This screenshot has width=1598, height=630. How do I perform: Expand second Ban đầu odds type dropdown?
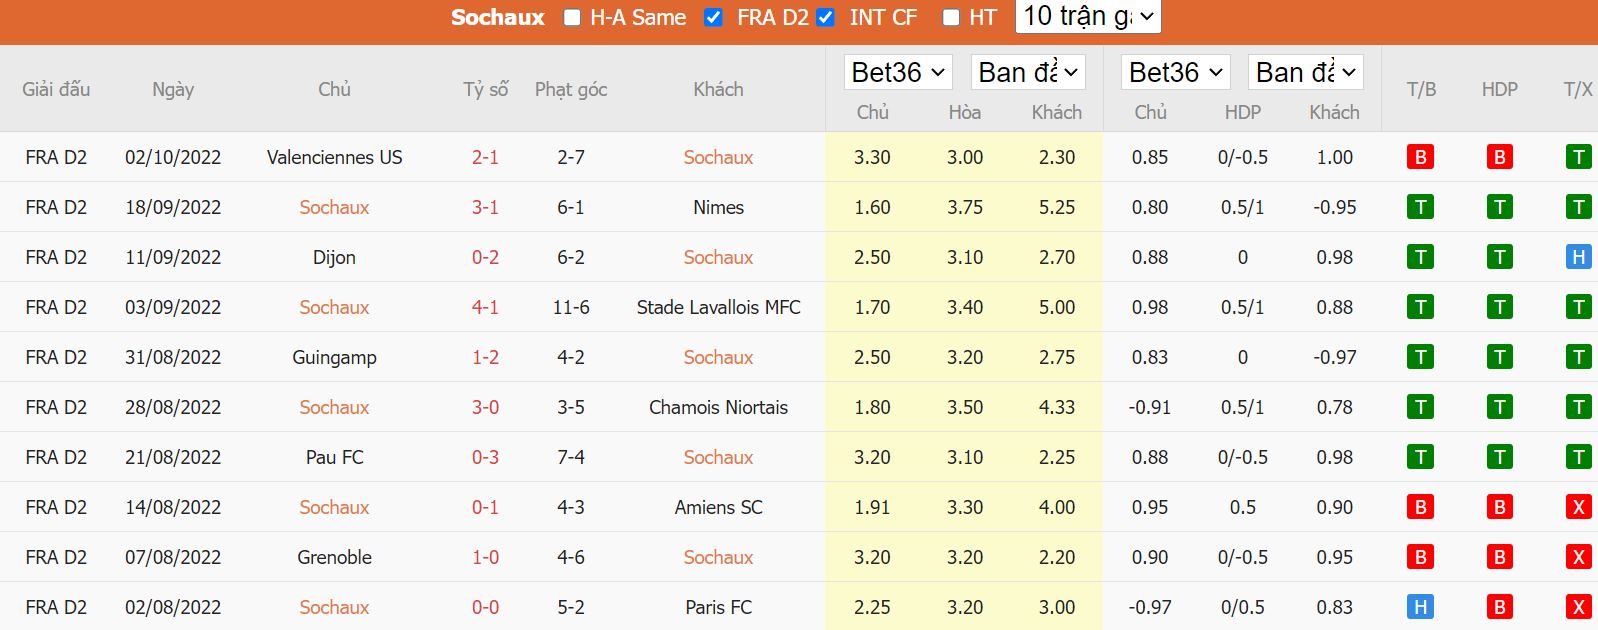(x=1305, y=72)
